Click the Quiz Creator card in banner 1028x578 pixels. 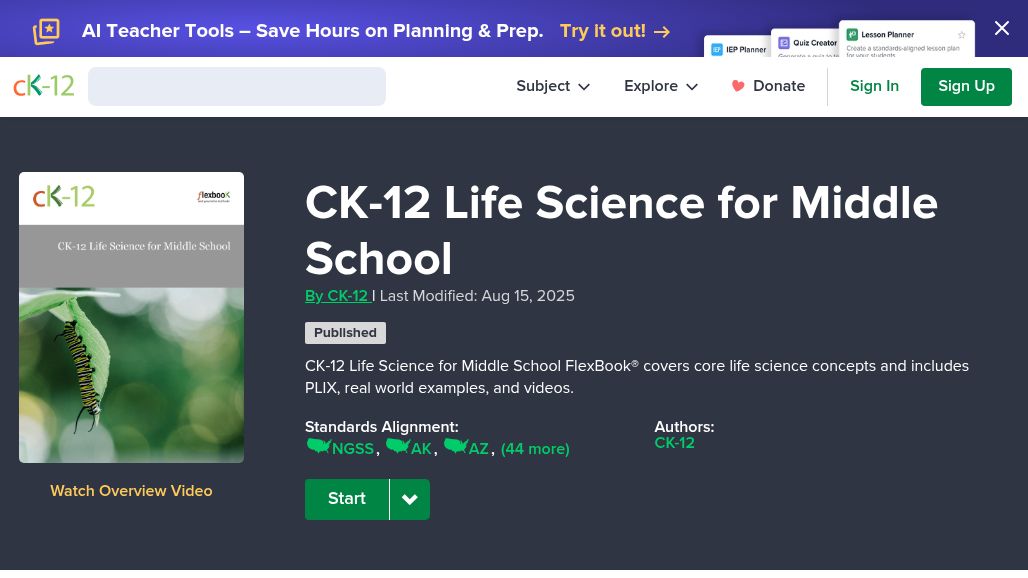[806, 44]
